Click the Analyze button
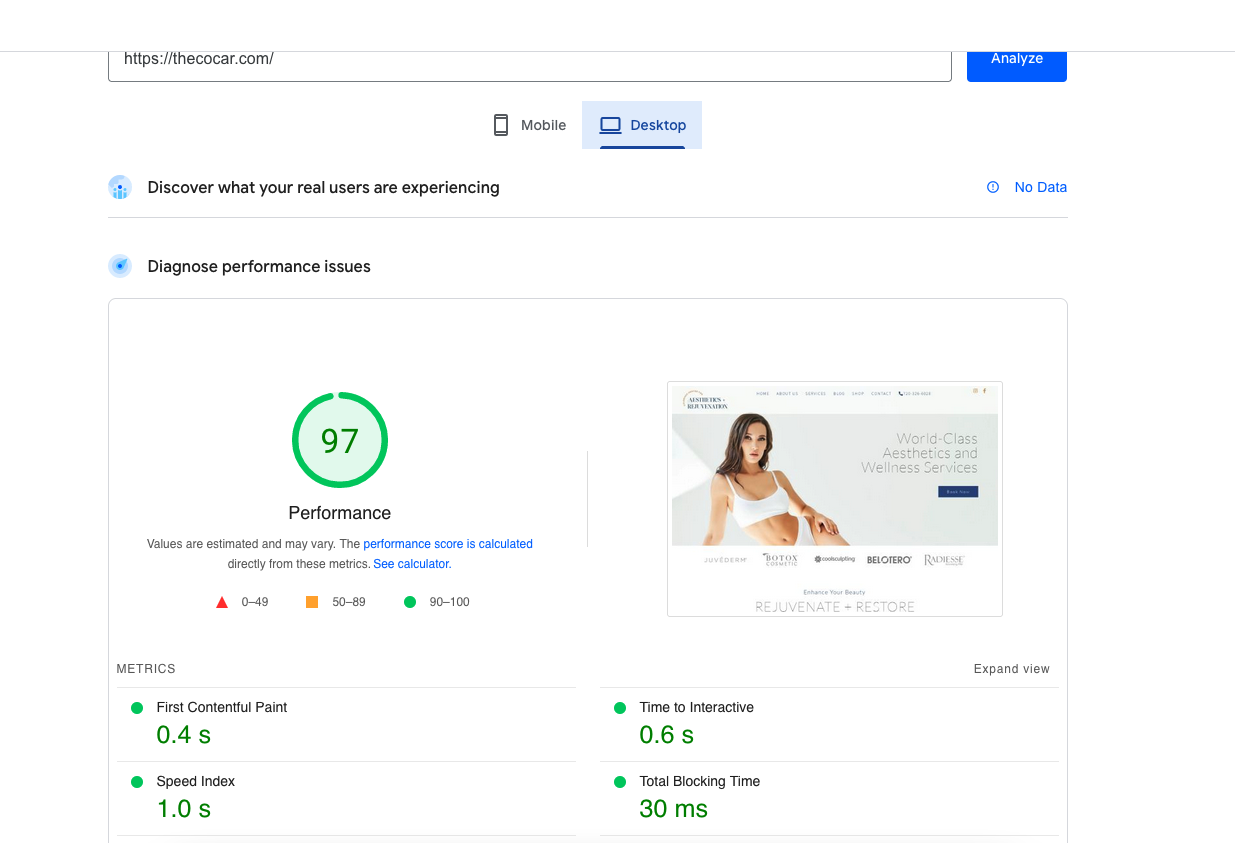The width and height of the screenshot is (1235, 843). click(1017, 59)
